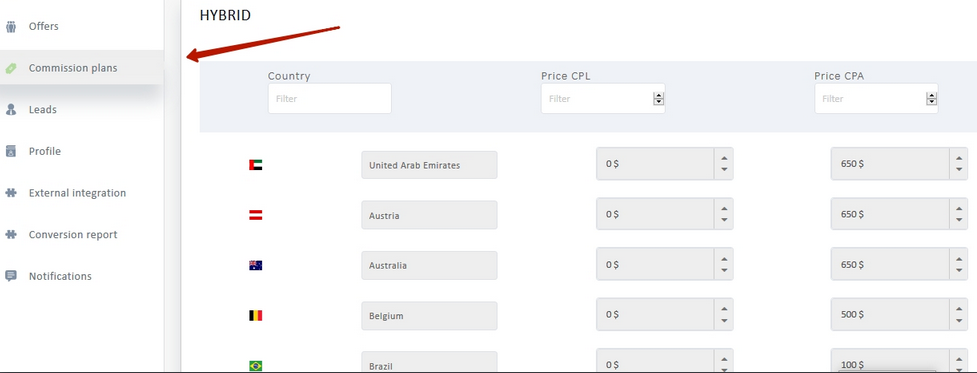Click the Price CPA filter spinner arrows
Viewport: 977px width, 373px height.
(x=932, y=98)
